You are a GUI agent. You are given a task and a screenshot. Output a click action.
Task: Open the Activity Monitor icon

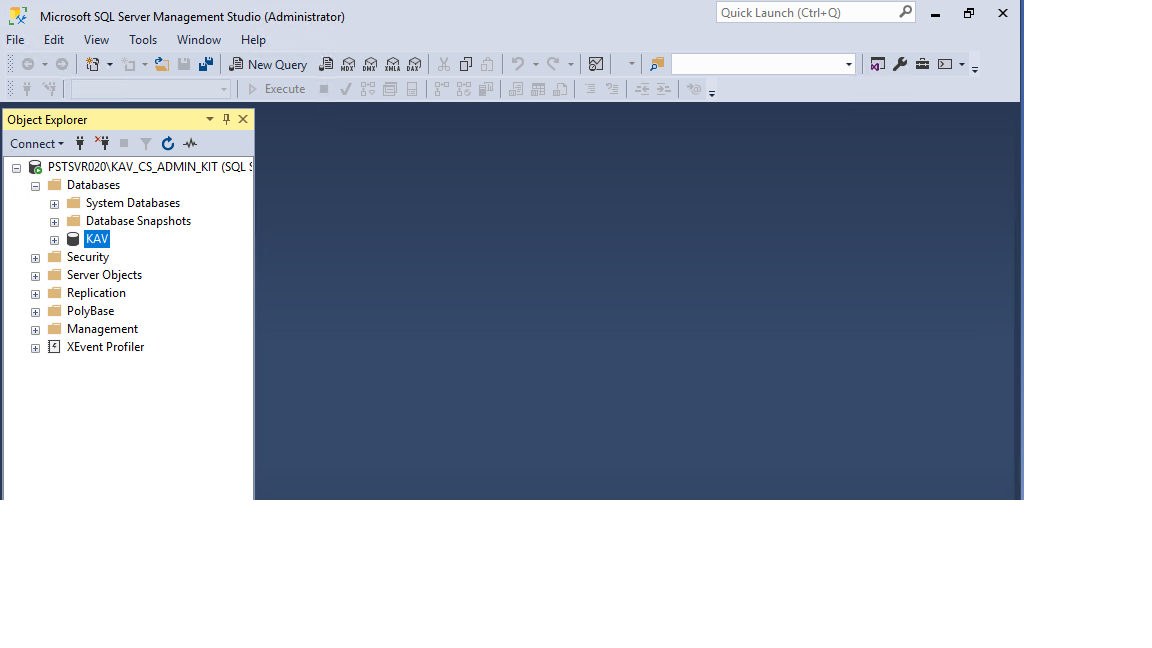596,65
